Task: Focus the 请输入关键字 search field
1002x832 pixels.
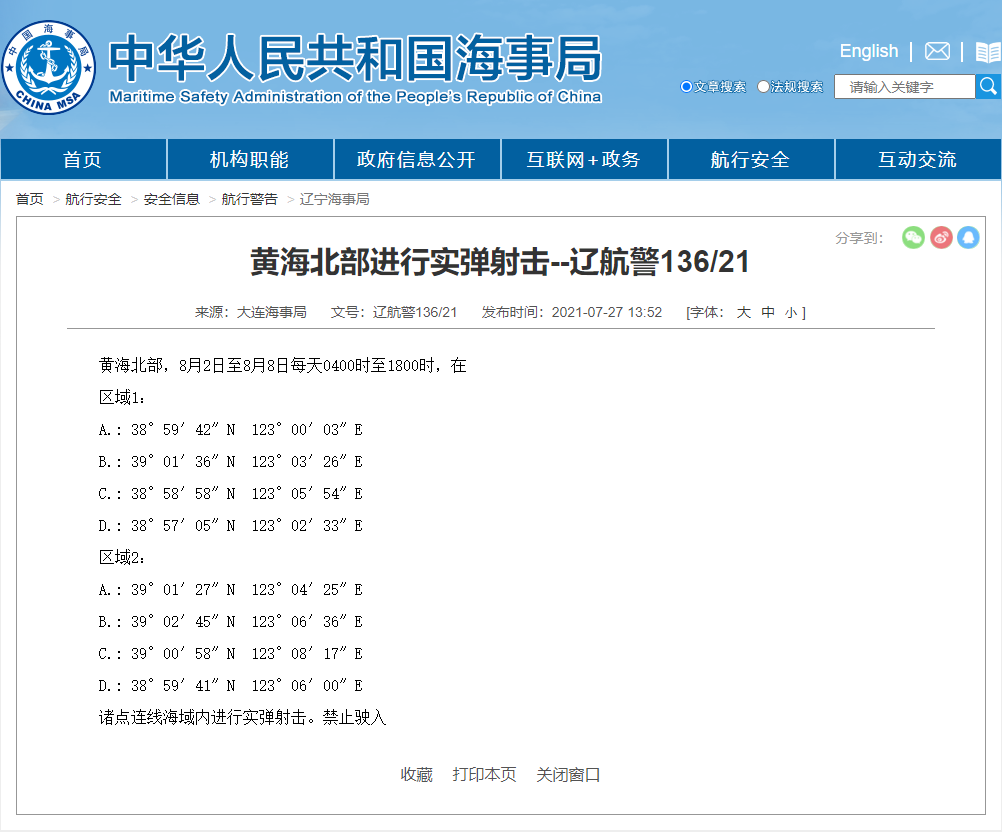Action: [905, 87]
